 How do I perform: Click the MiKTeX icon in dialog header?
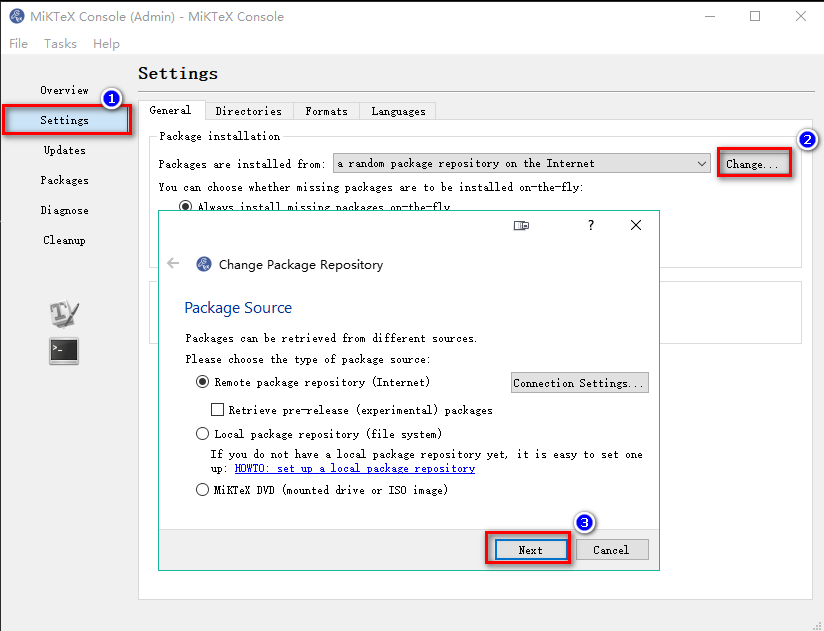204,264
